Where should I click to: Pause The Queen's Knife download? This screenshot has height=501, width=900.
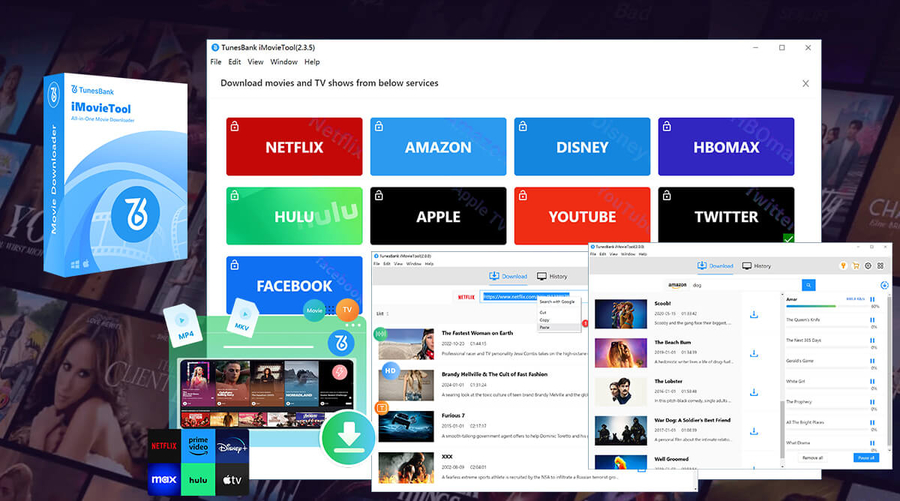click(872, 321)
